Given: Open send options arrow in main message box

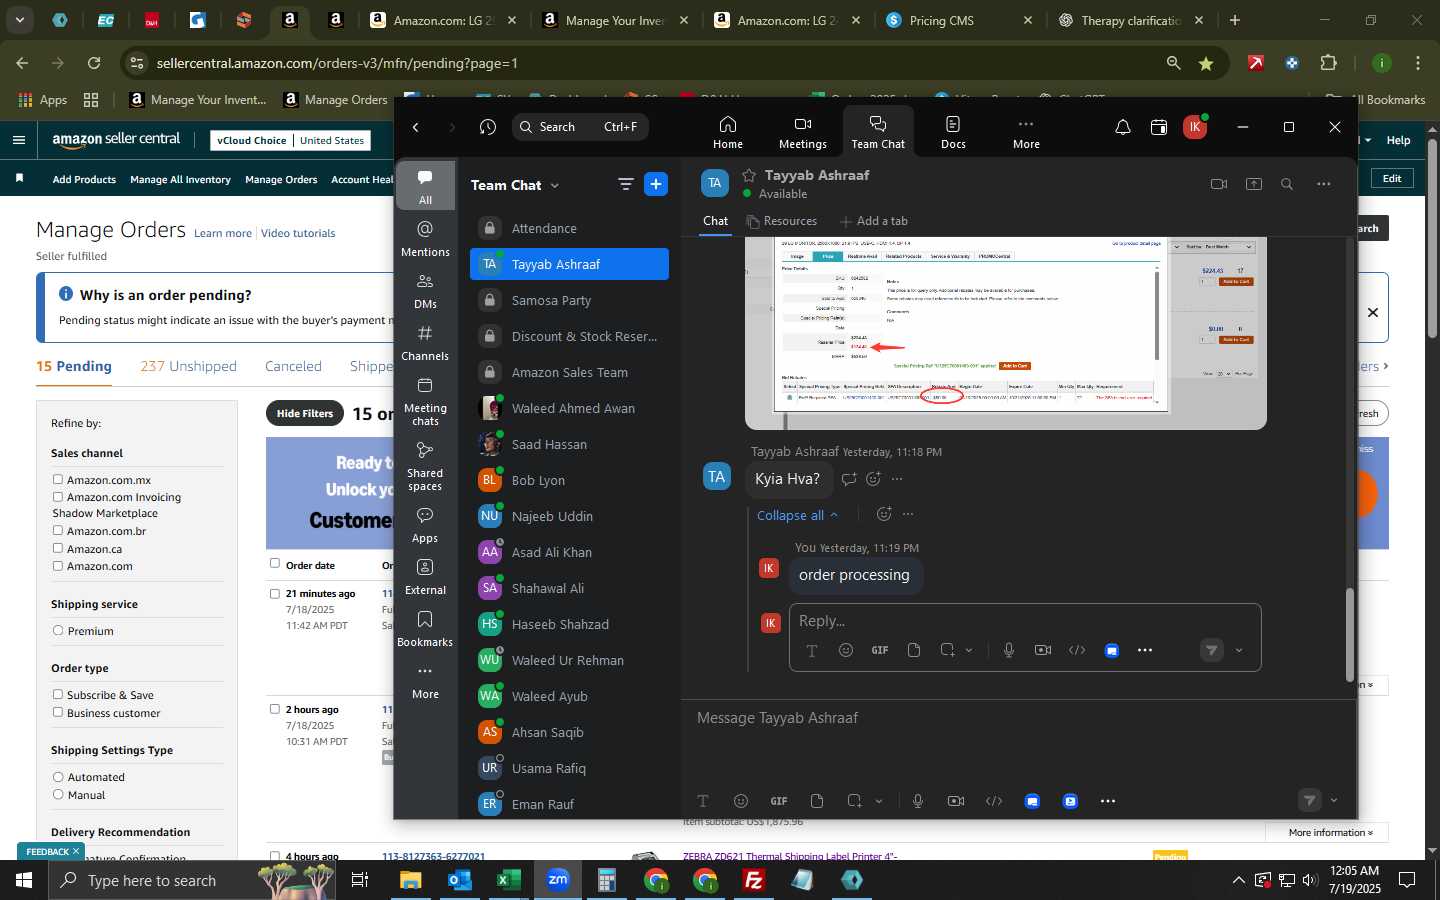Looking at the screenshot, I should [x=1333, y=800].
